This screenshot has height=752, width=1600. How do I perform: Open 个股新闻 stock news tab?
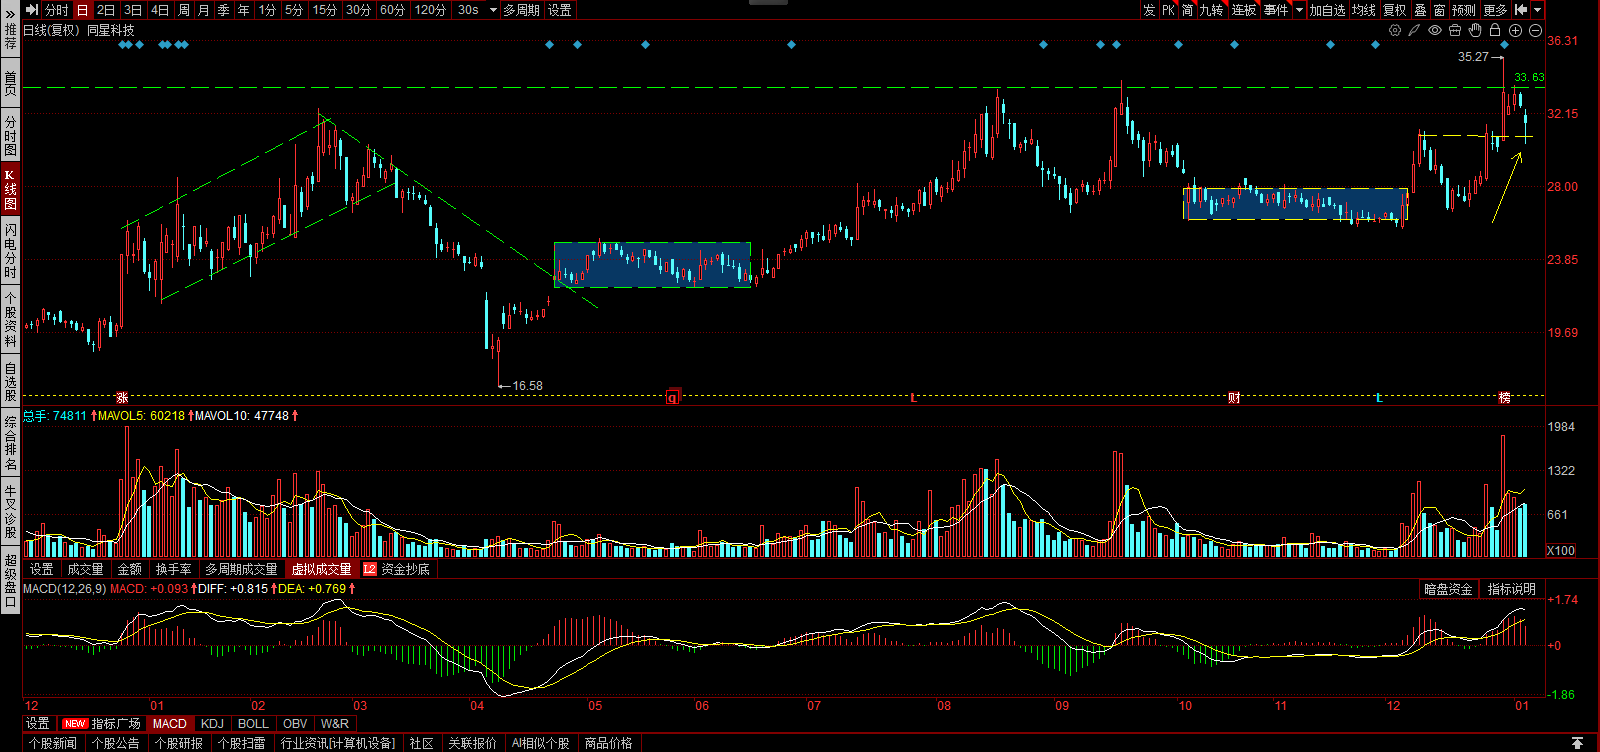click(53, 743)
